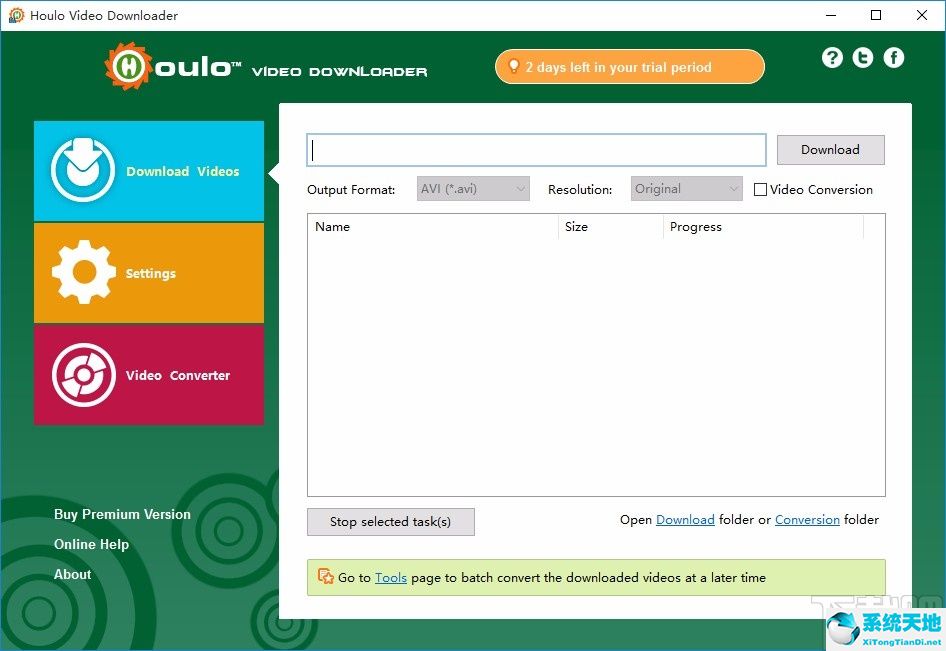Open the Resolution dropdown

click(687, 189)
